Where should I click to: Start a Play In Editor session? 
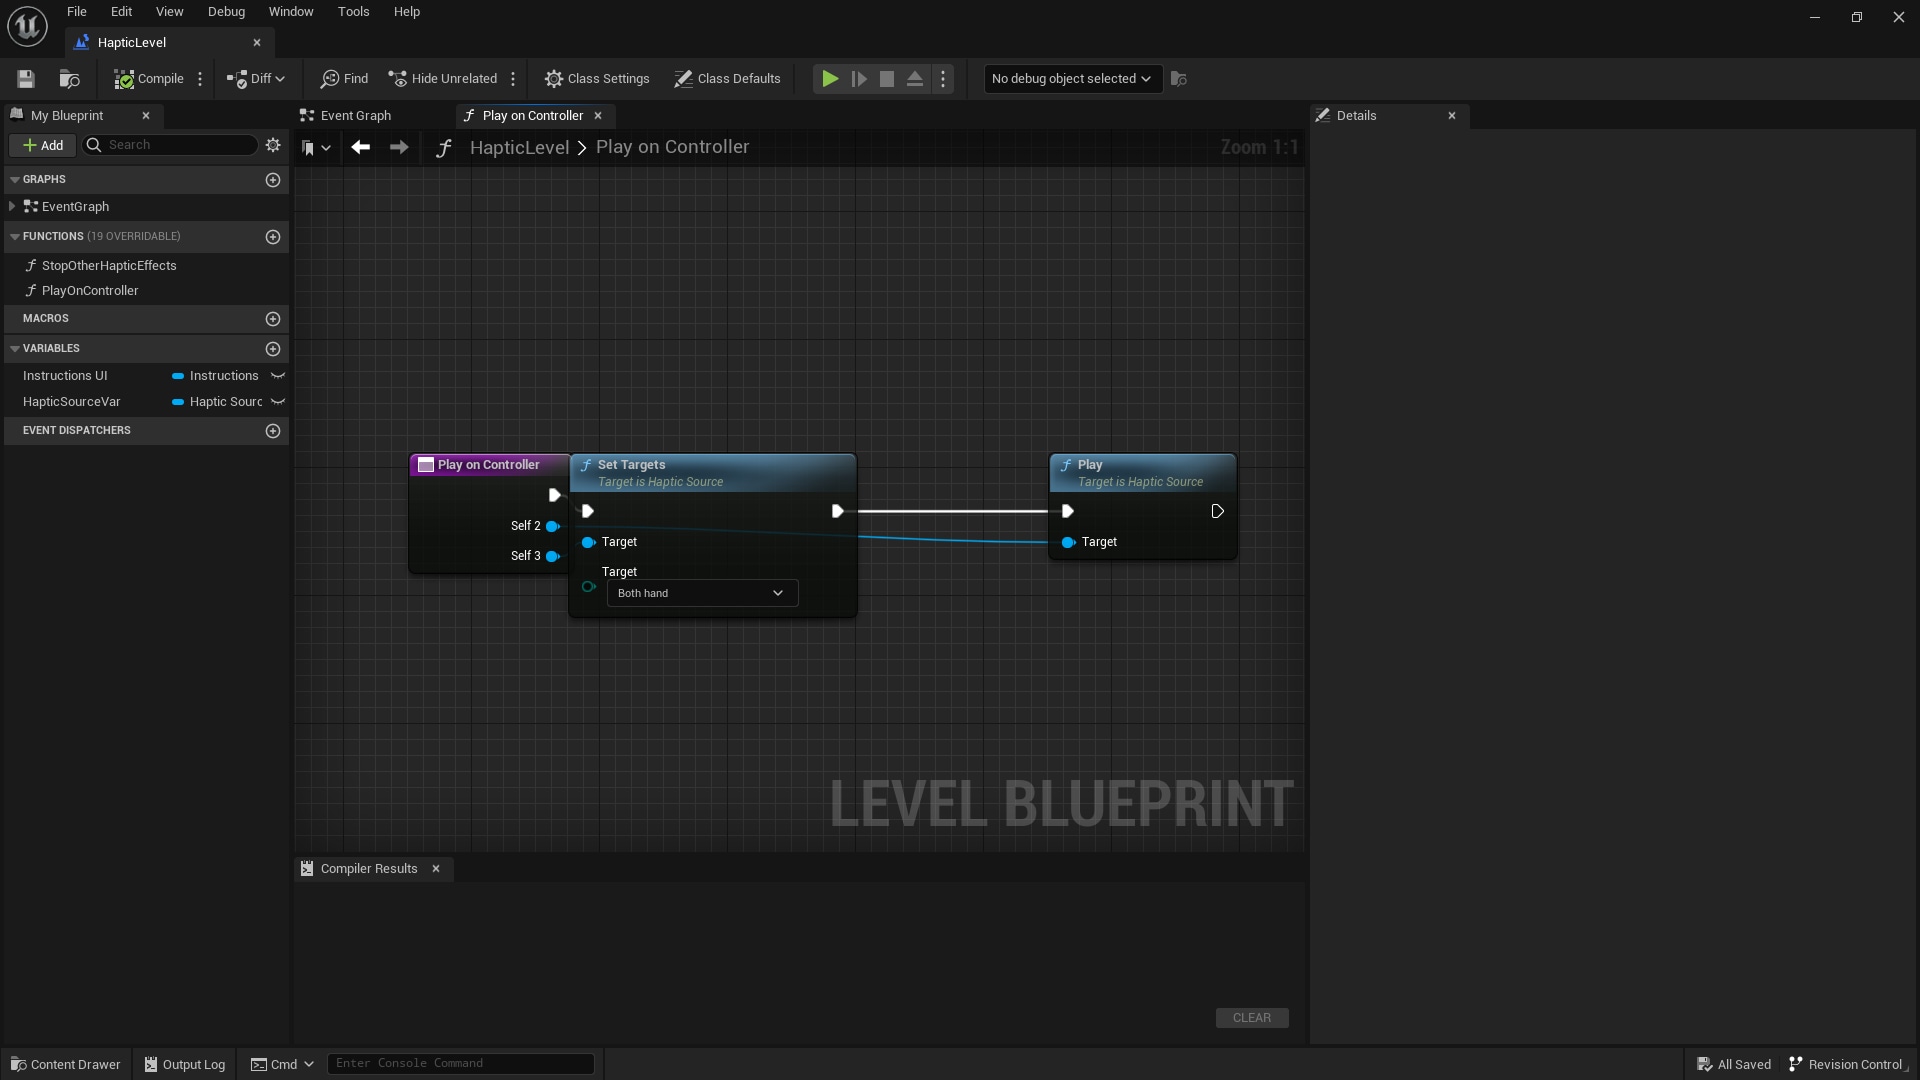click(x=829, y=79)
